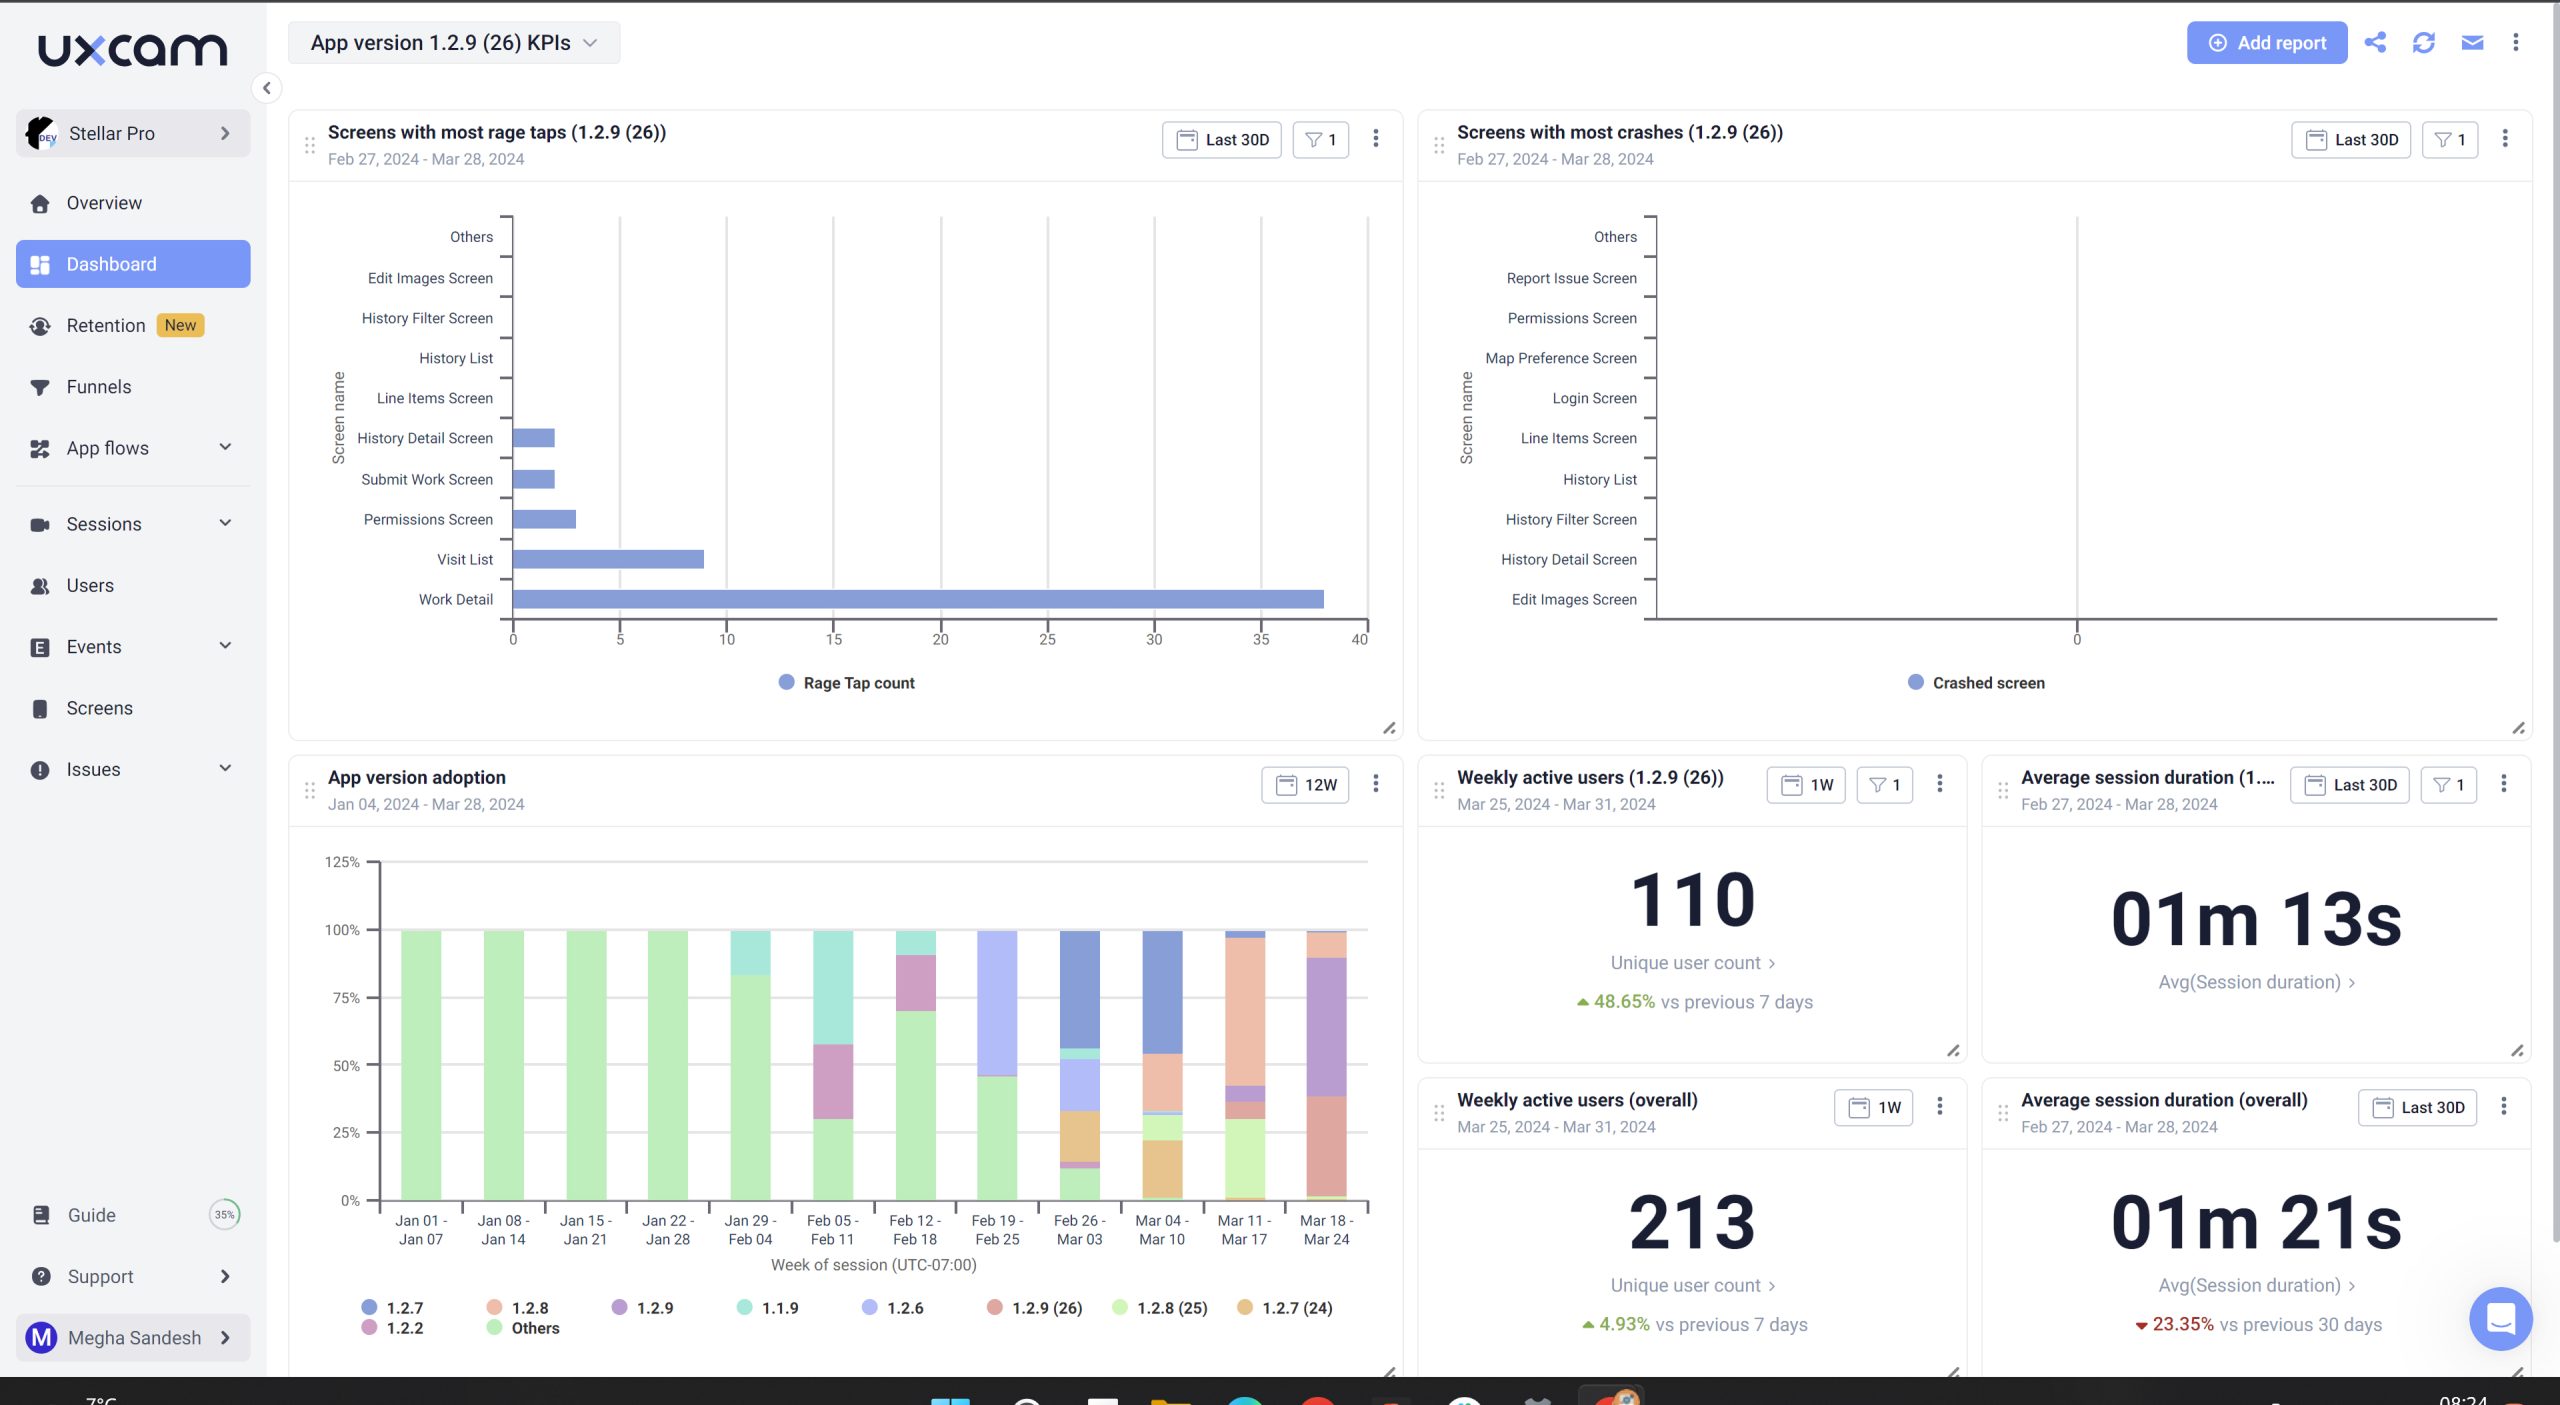
Task: Toggle the 1.2.6 color swatch in legend
Action: coord(870,1307)
